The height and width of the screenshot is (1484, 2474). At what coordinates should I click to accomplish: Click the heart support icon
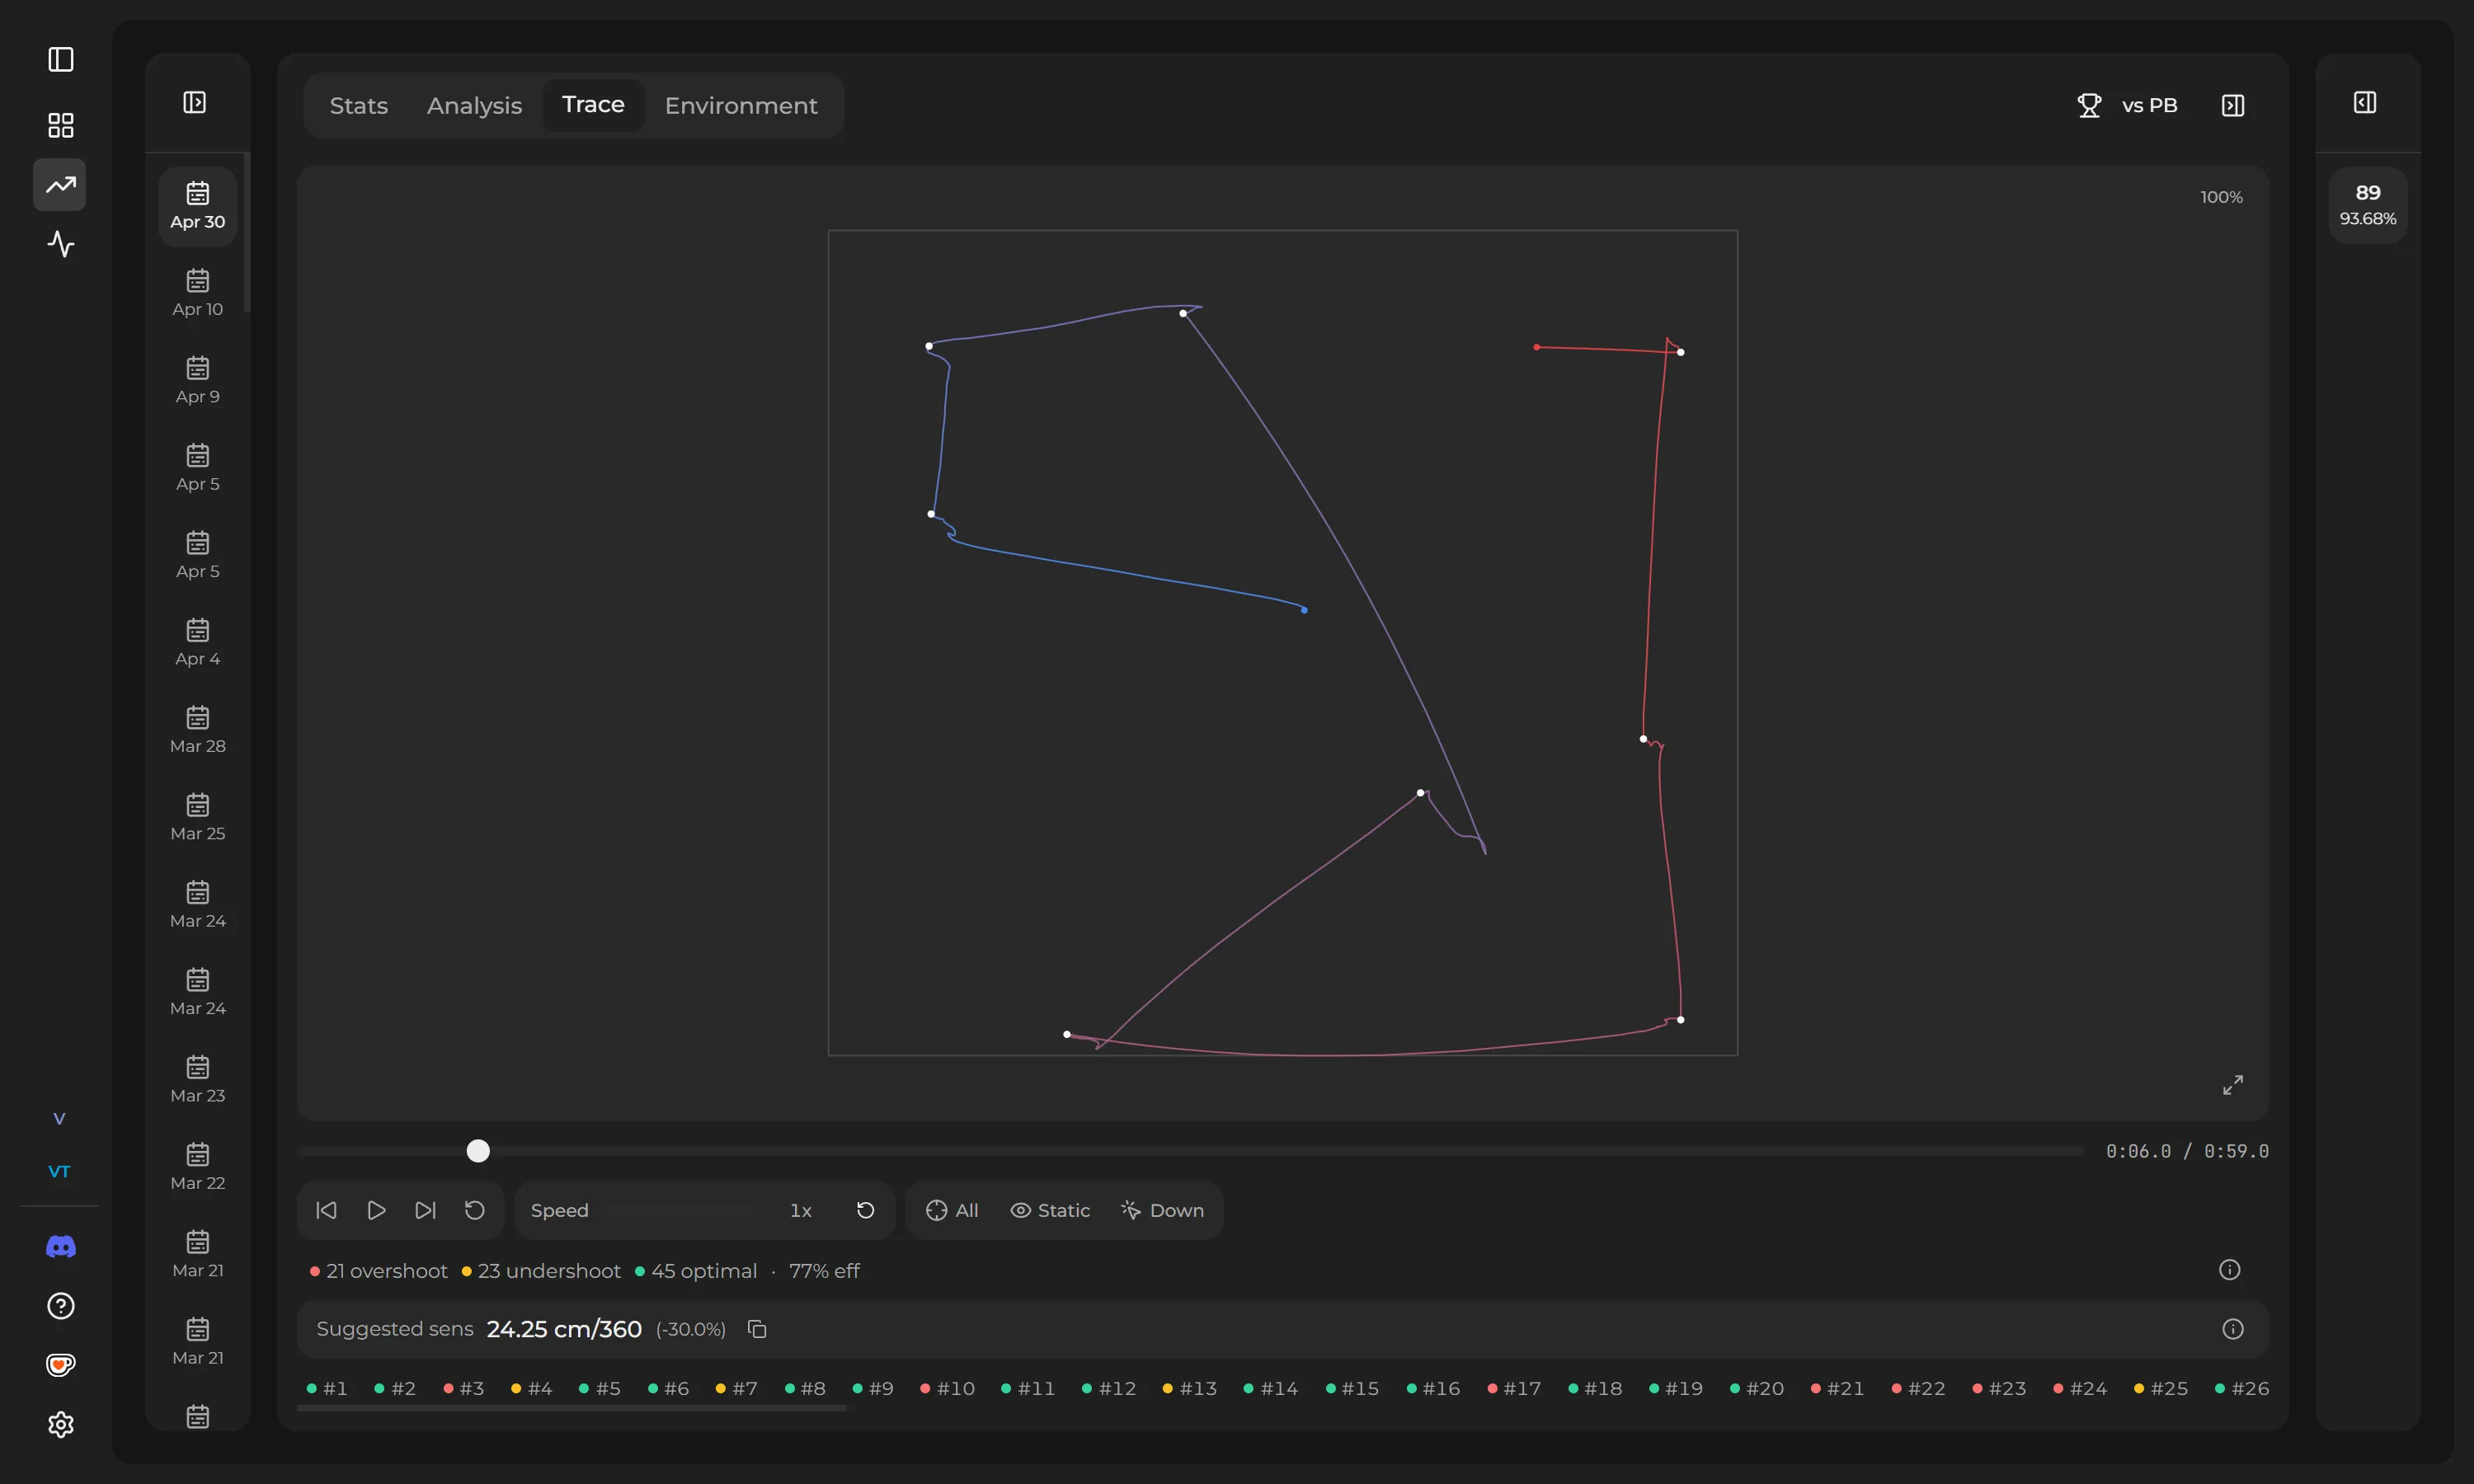(61, 1365)
